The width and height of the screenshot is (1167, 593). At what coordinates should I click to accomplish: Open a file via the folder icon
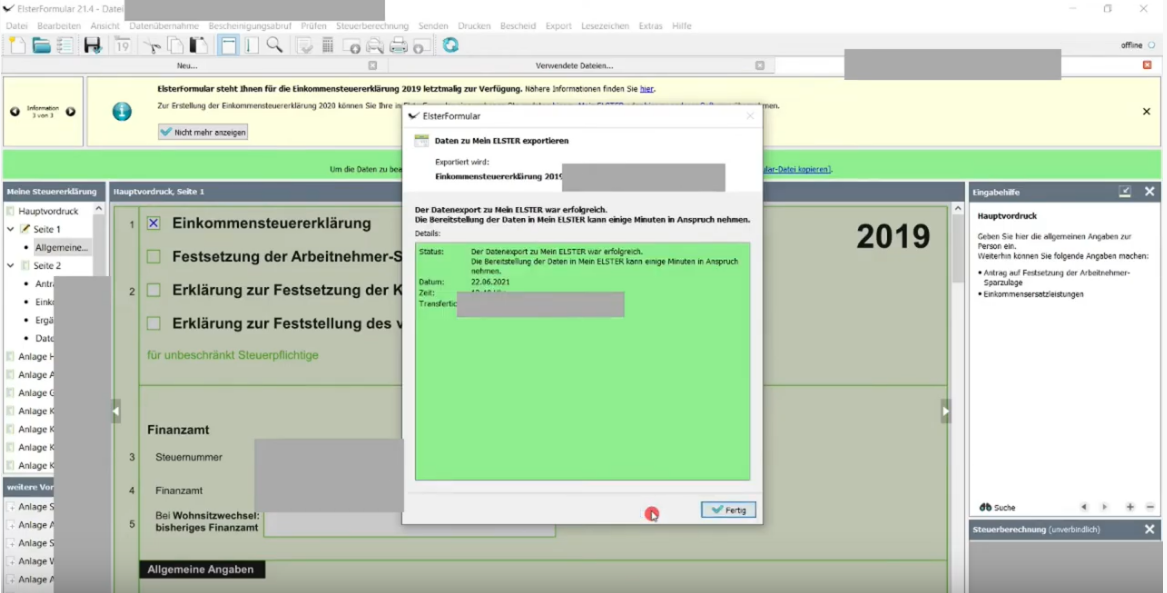click(x=41, y=45)
